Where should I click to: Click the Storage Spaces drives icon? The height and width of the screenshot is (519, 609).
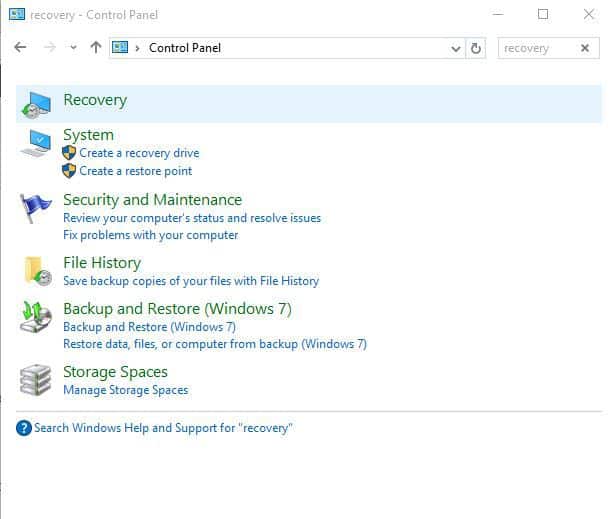(x=35, y=380)
